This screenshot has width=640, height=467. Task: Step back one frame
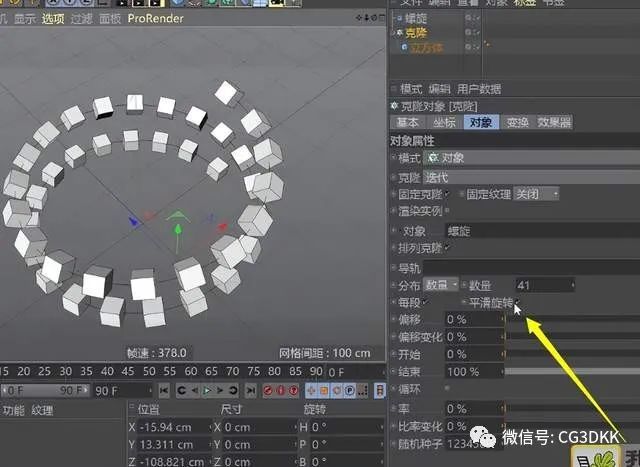(195, 391)
